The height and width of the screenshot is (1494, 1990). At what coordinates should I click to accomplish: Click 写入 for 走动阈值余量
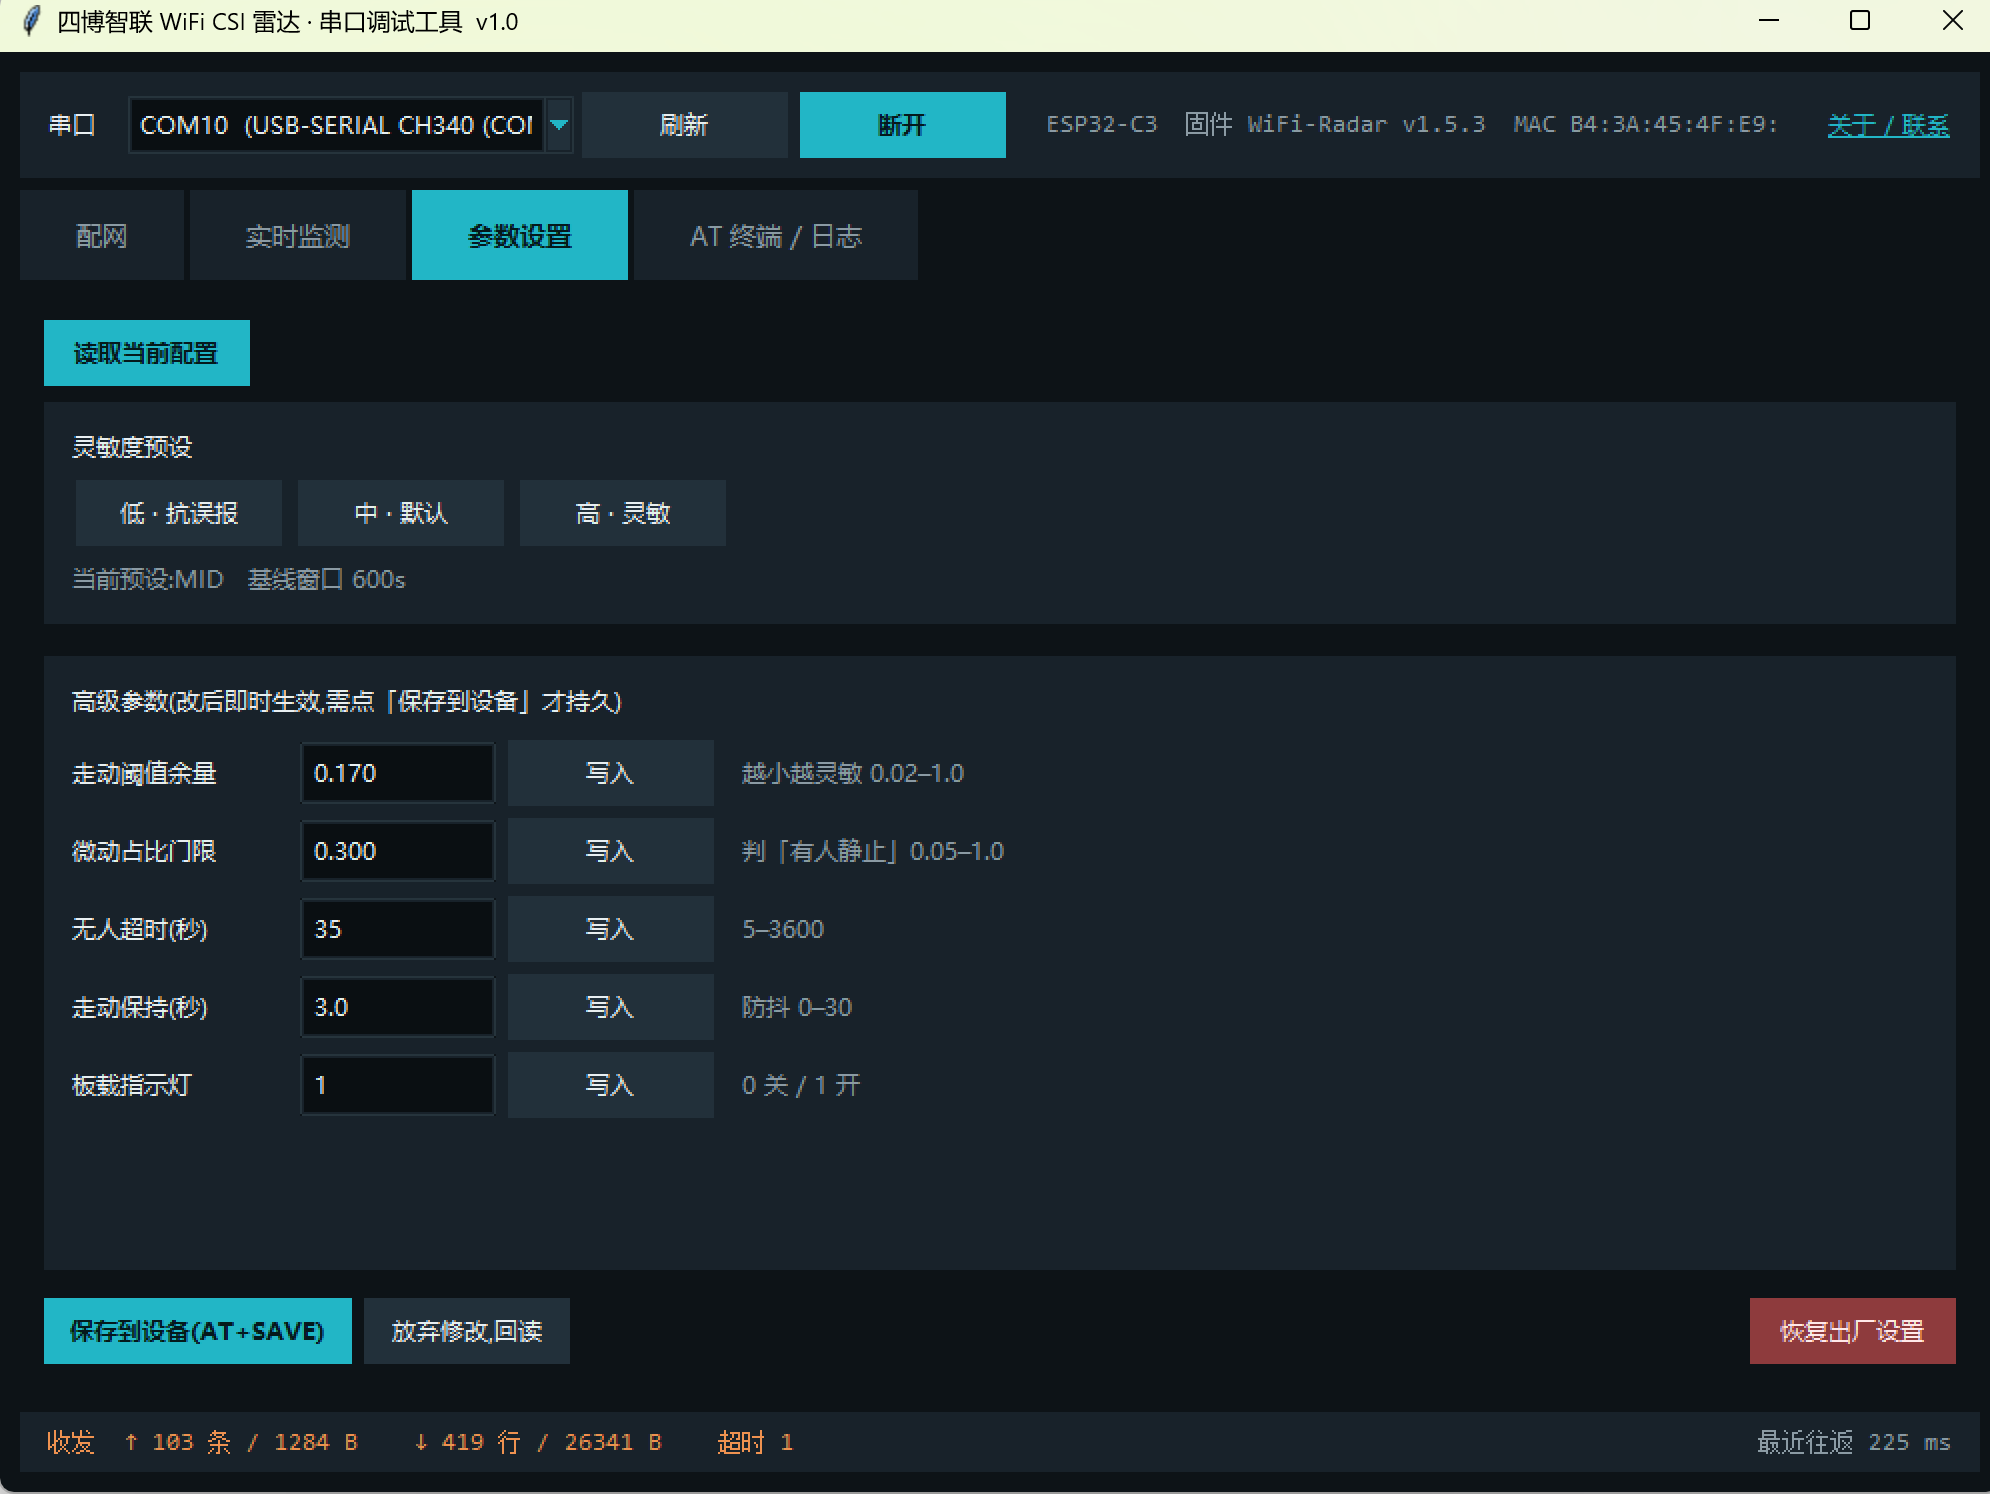(610, 773)
